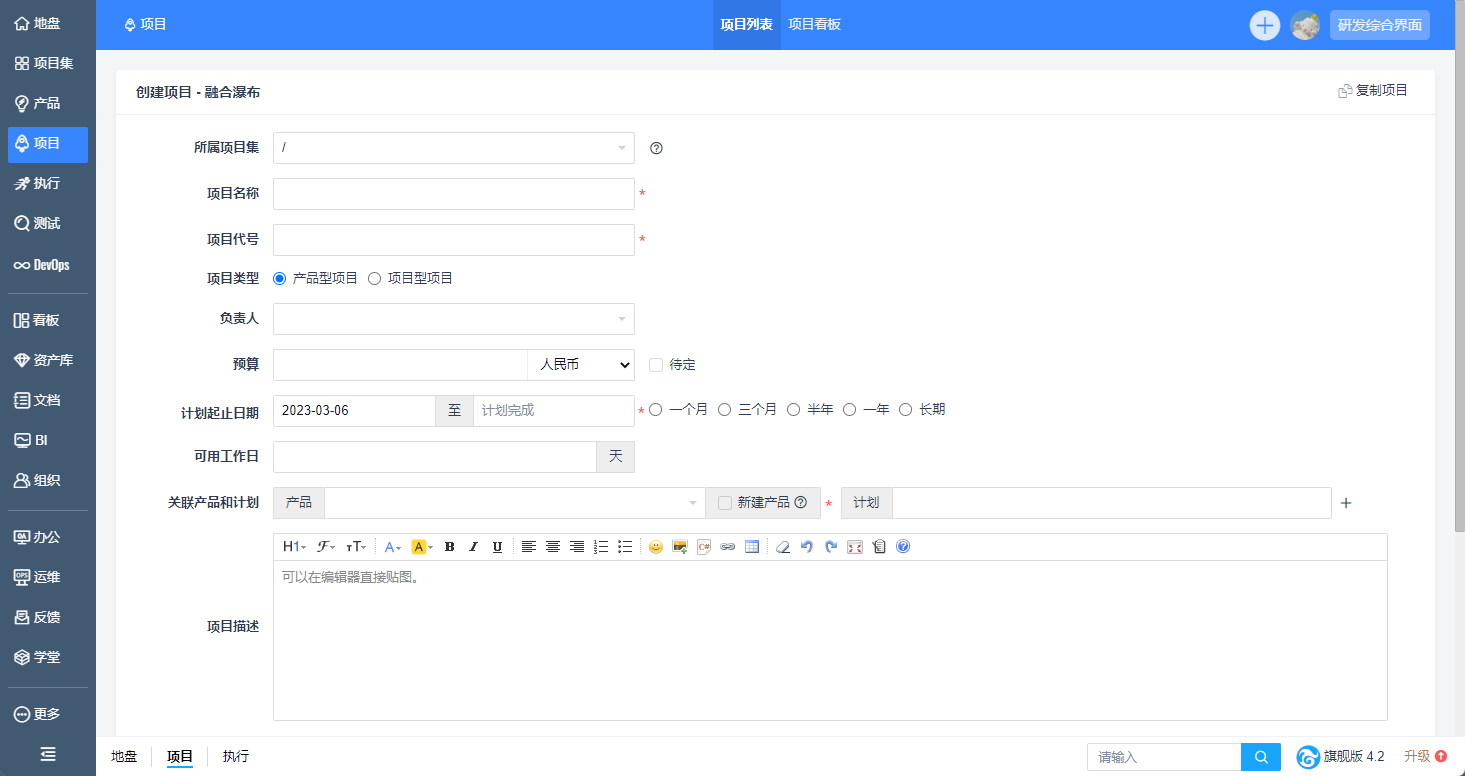Click the insert image icon in editor toolbar
This screenshot has height=776, width=1465.
[x=680, y=547]
